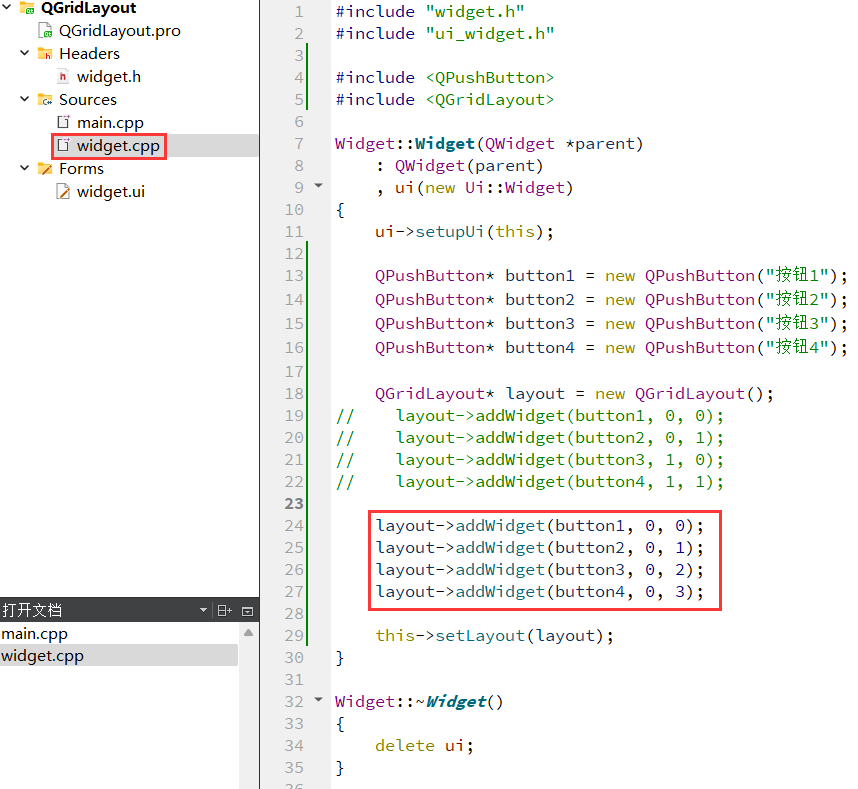Click line number 1 in the gutter
This screenshot has height=789, width=858.
[299, 11]
